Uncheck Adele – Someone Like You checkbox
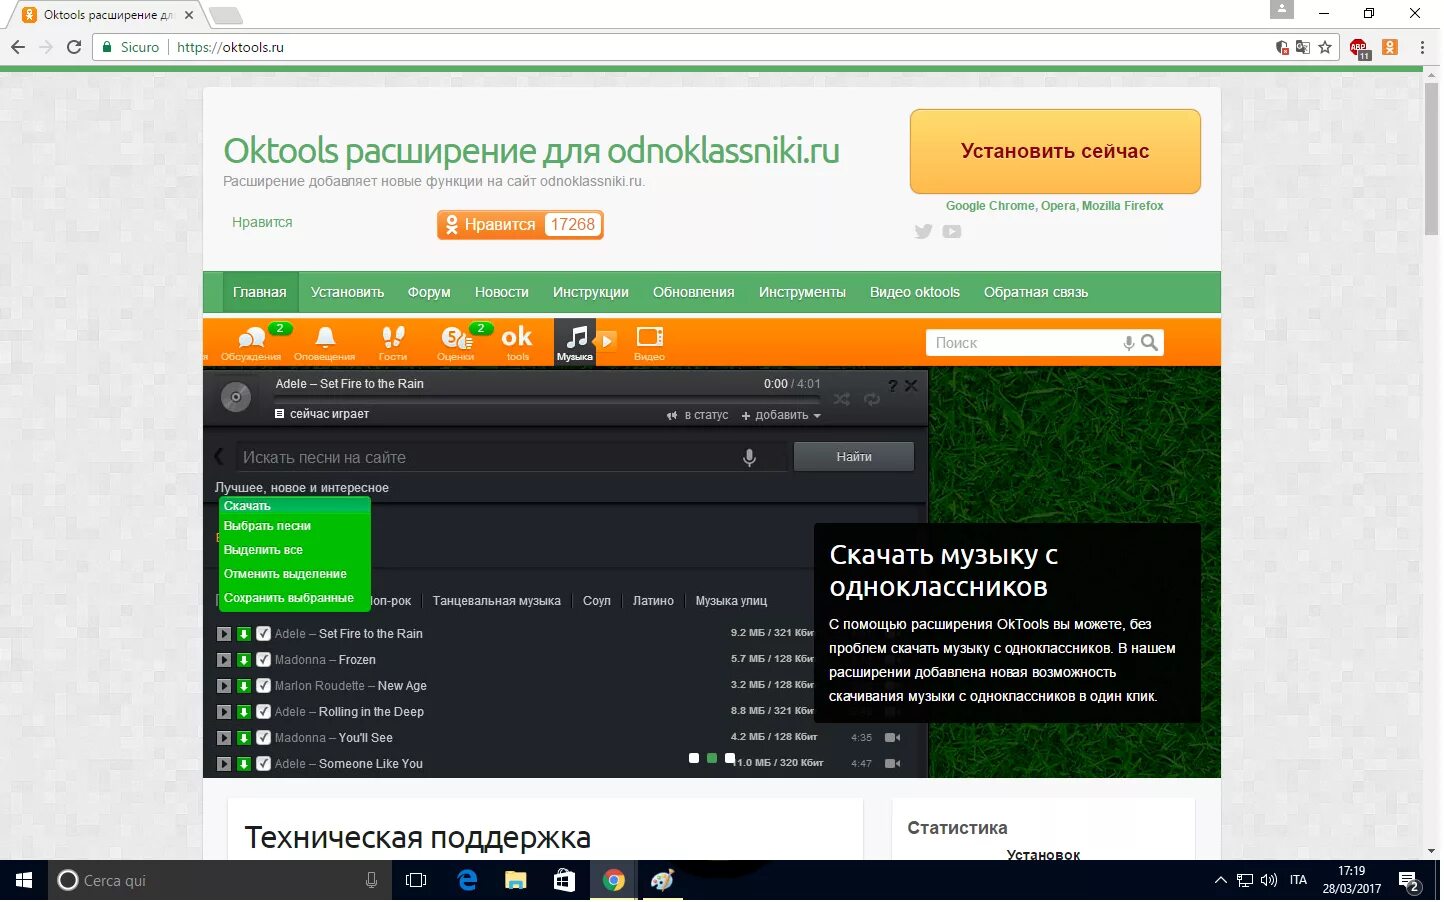The width and height of the screenshot is (1444, 902). coord(264,765)
